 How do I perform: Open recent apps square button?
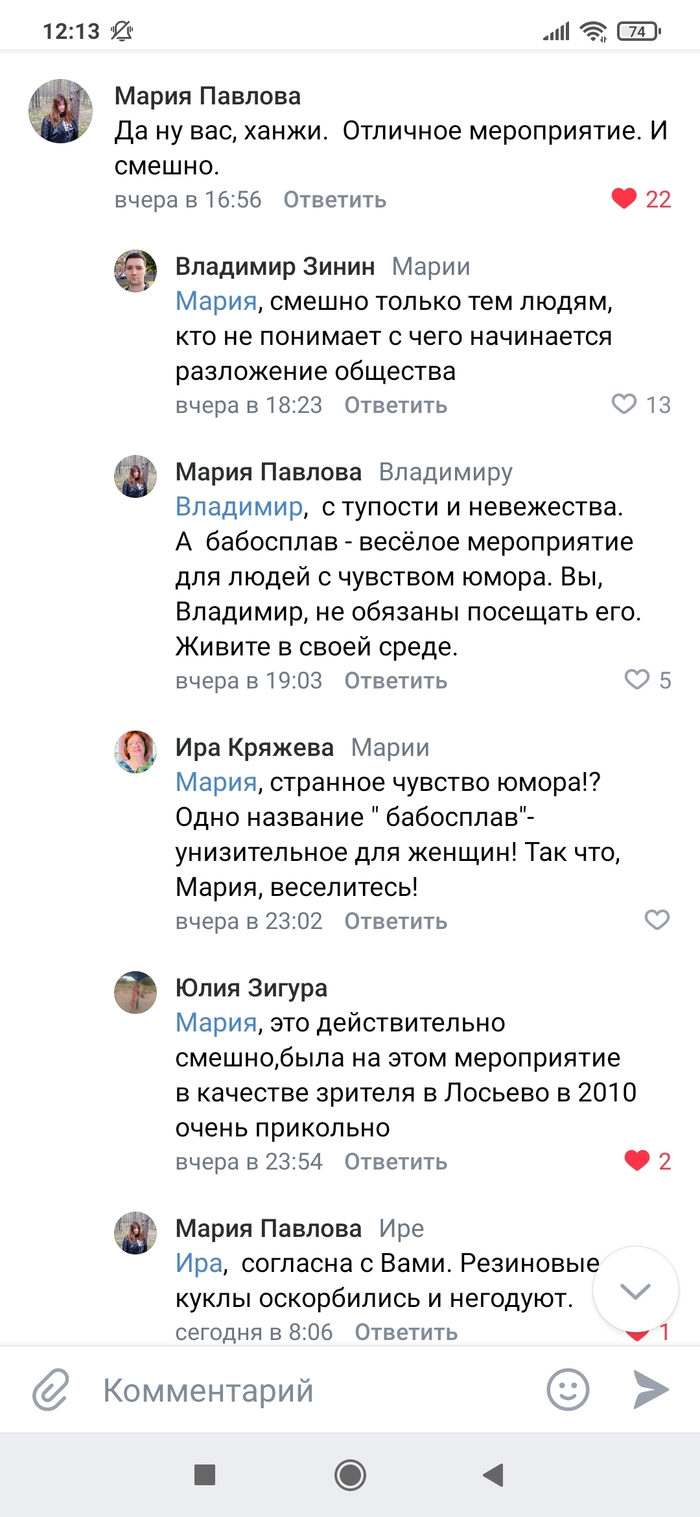click(x=205, y=1474)
